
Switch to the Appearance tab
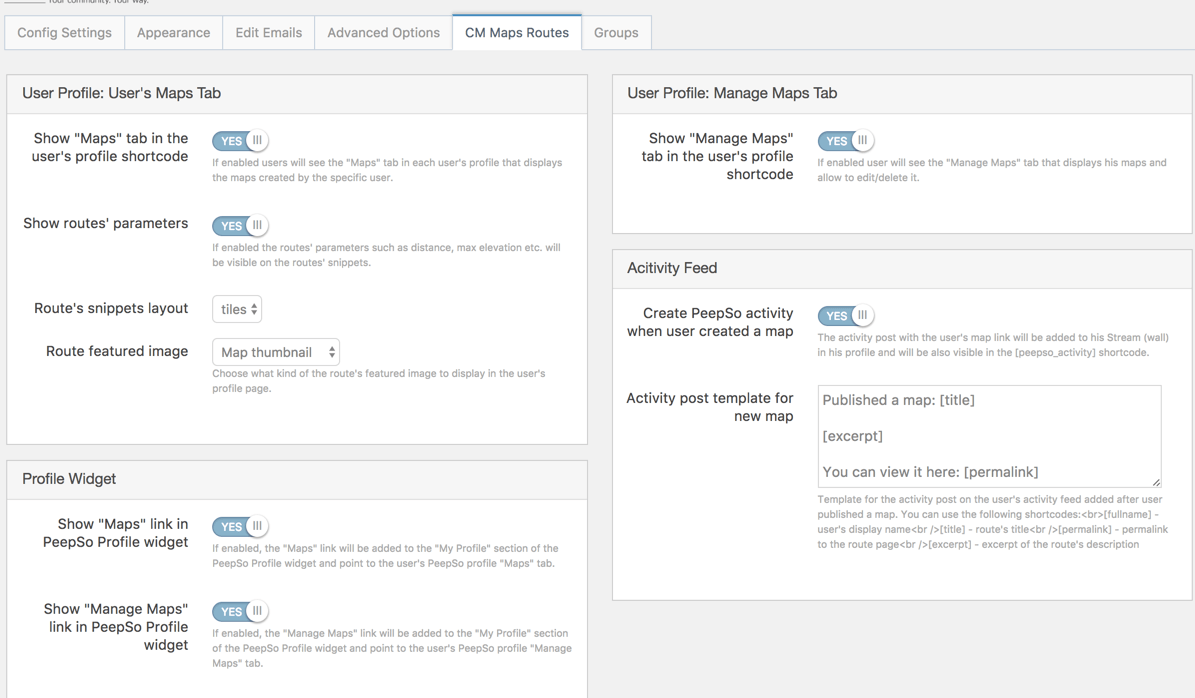173,33
